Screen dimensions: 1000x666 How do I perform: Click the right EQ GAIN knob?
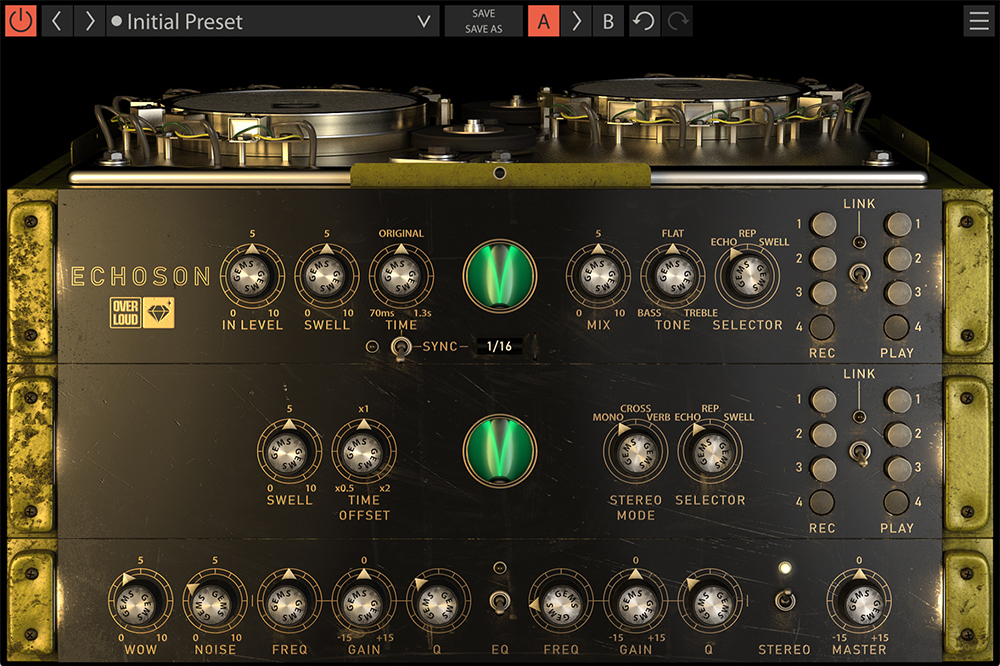tap(636, 602)
